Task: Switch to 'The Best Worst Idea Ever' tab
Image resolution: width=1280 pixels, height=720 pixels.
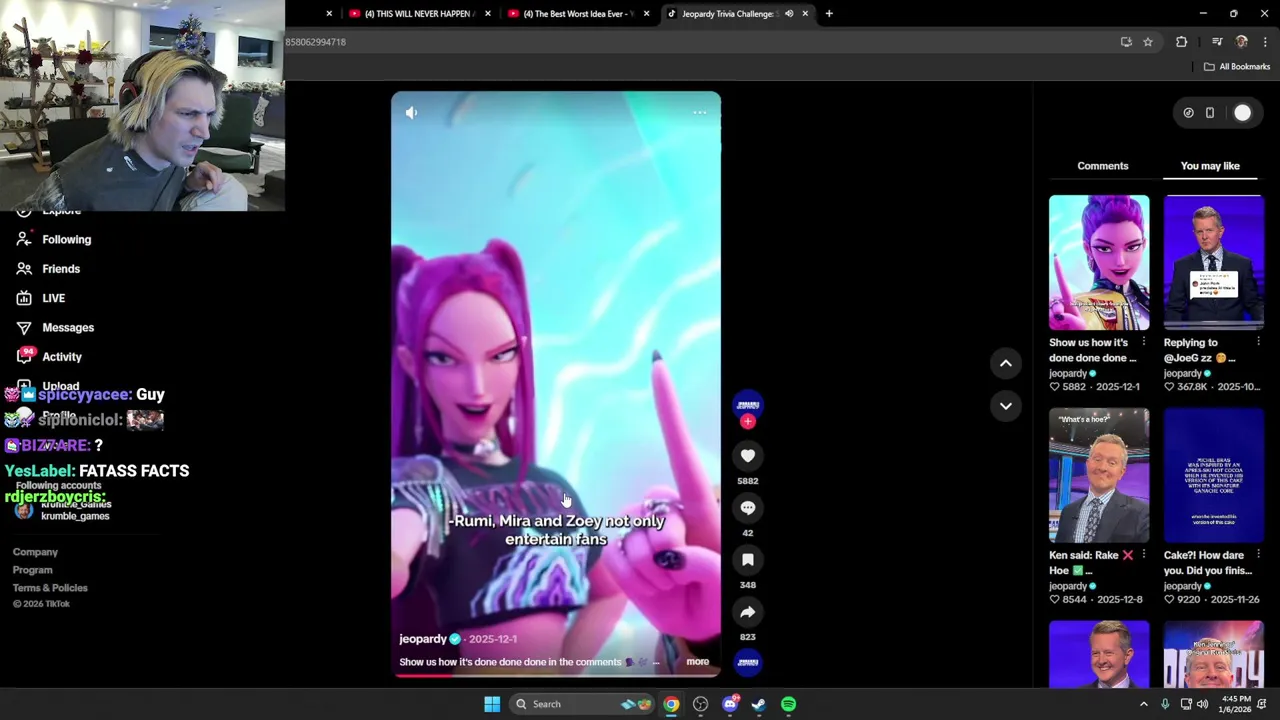Action: click(x=580, y=14)
